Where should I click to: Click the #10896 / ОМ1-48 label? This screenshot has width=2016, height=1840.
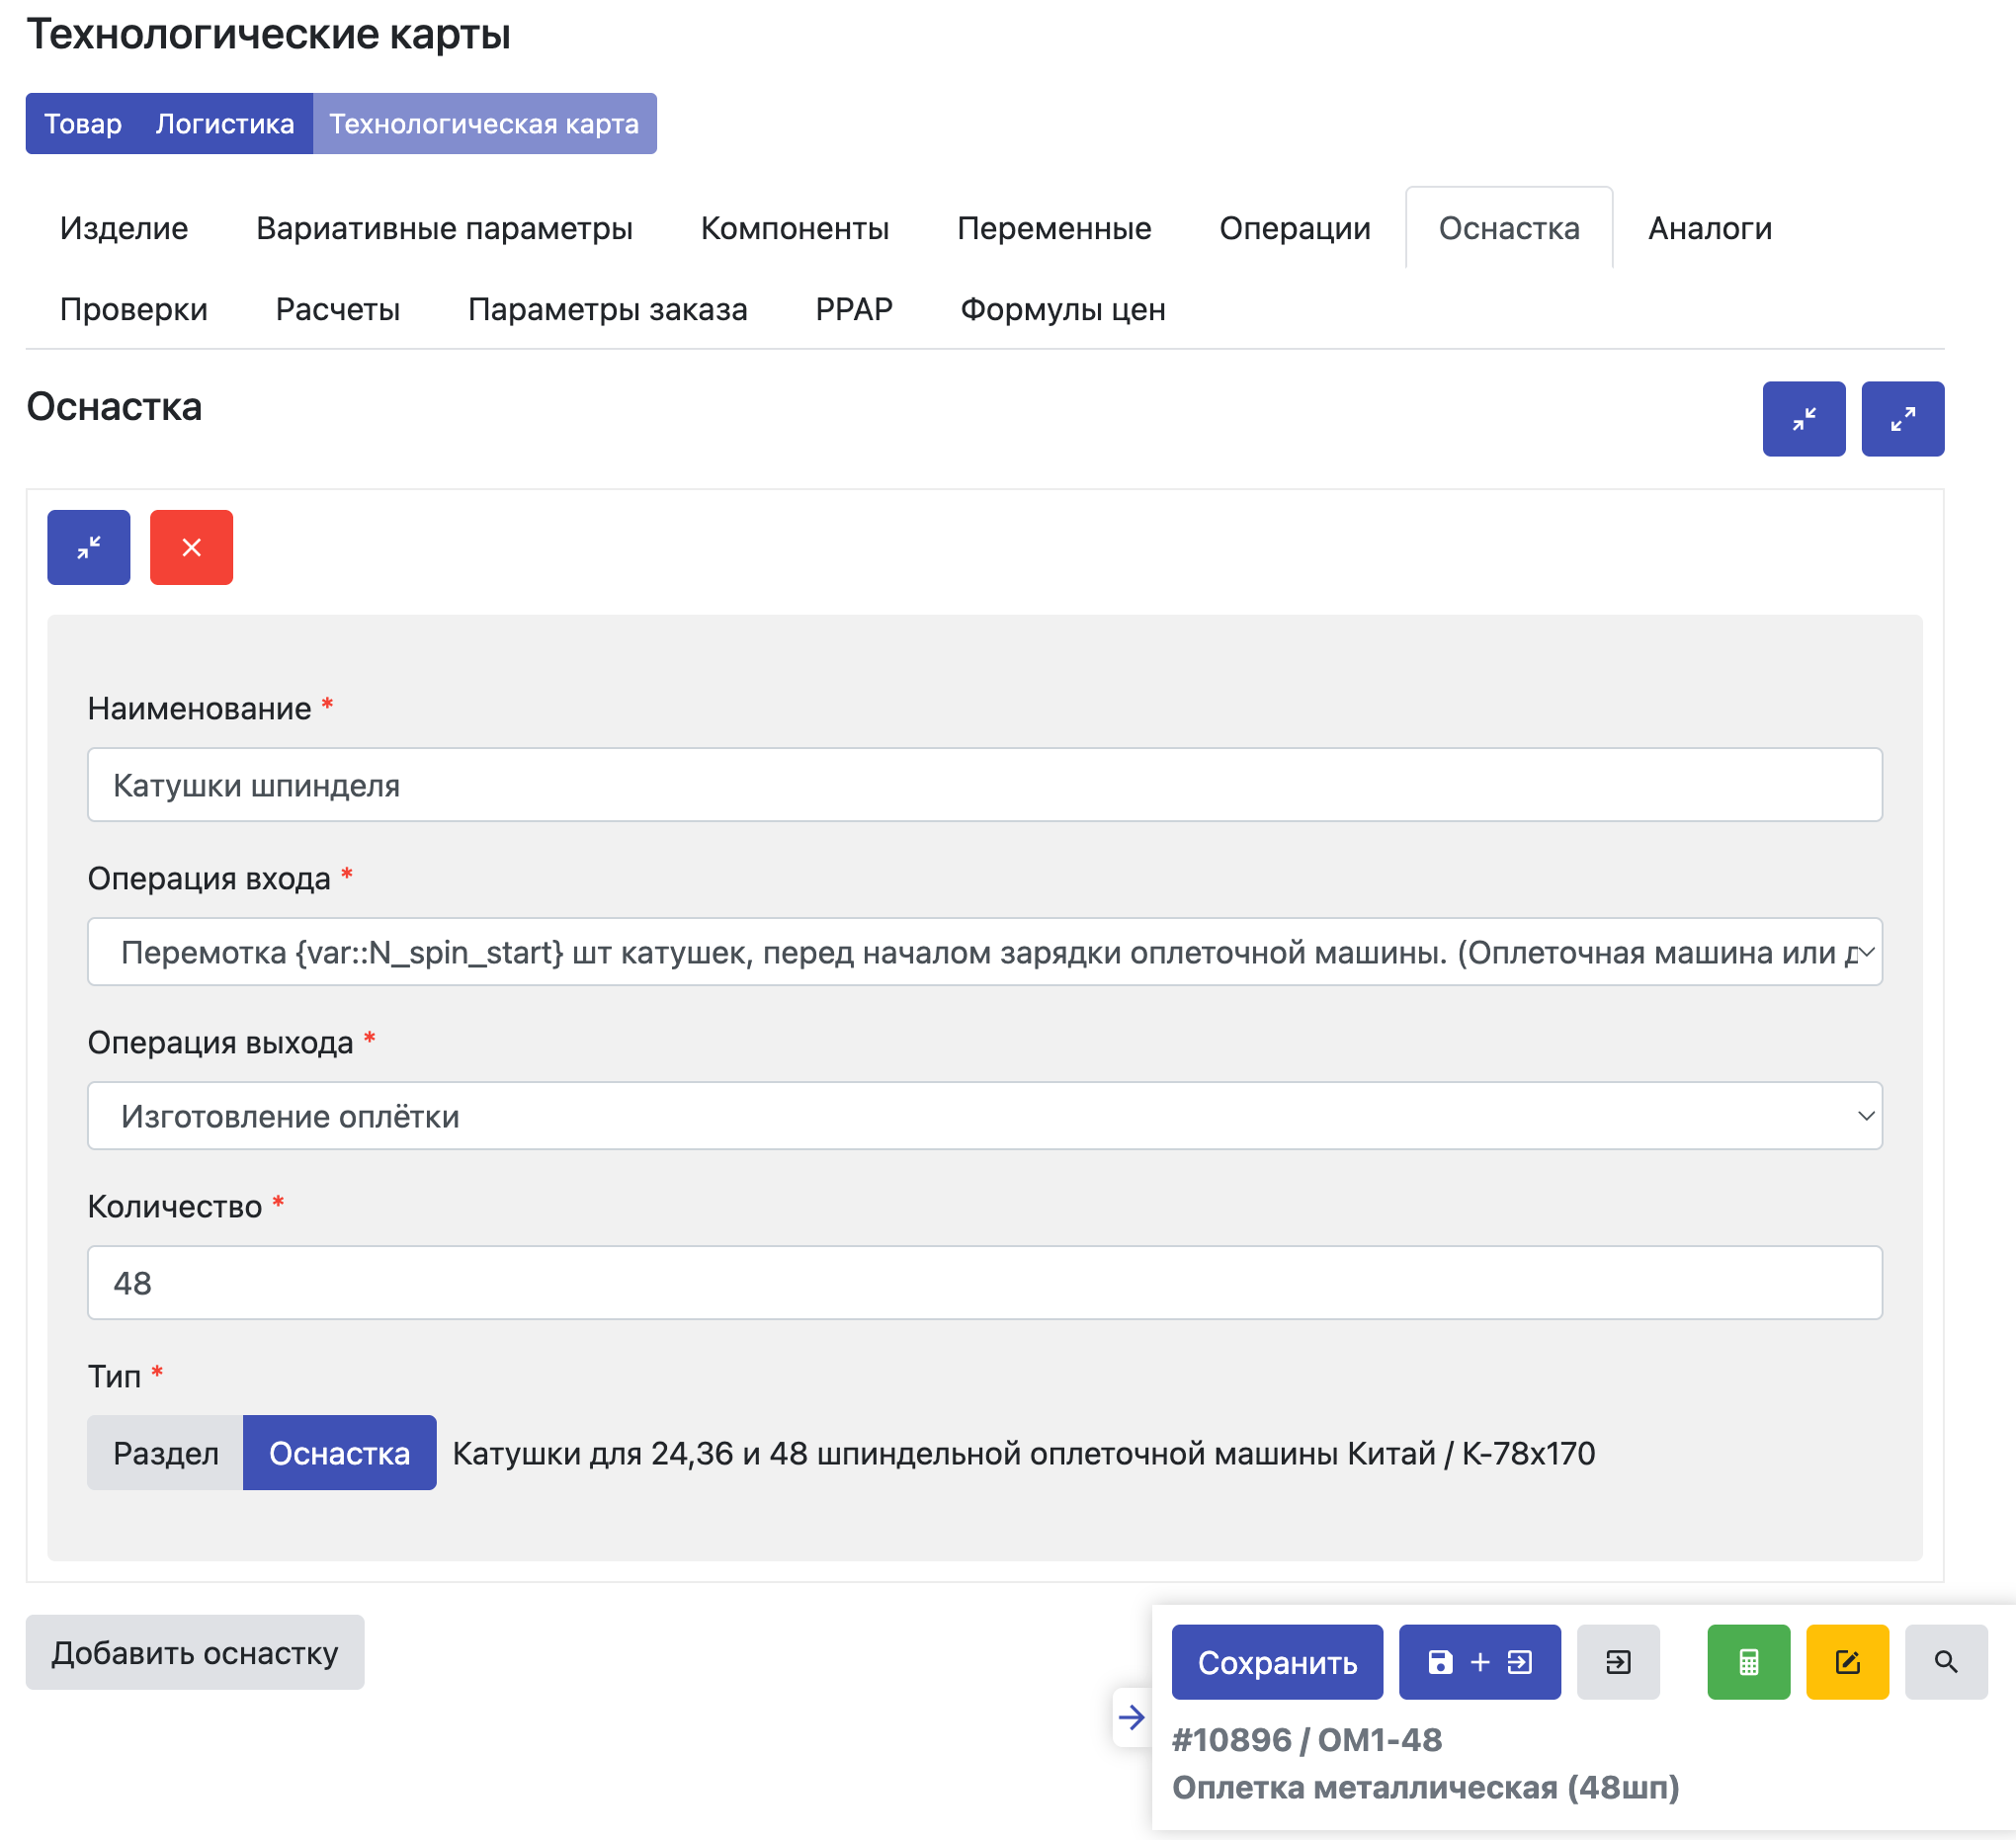(1307, 1740)
